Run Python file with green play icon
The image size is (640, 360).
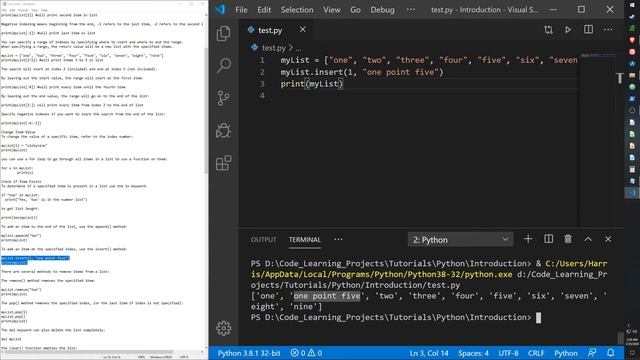(x=568, y=29)
